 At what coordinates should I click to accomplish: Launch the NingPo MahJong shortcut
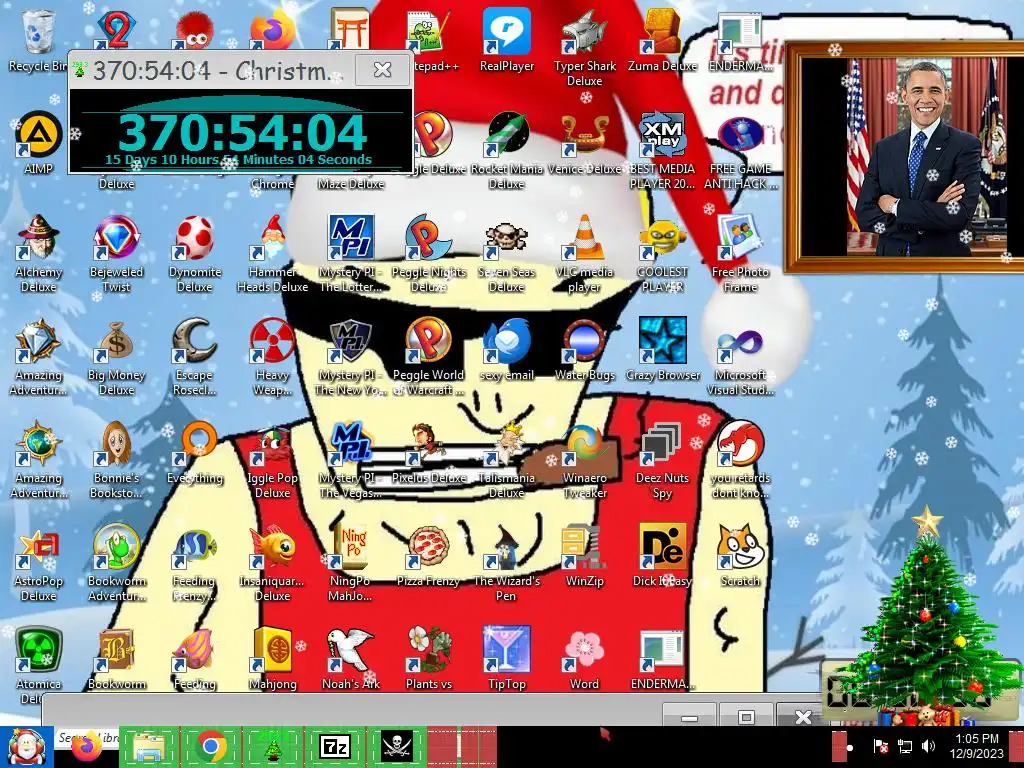(x=351, y=563)
